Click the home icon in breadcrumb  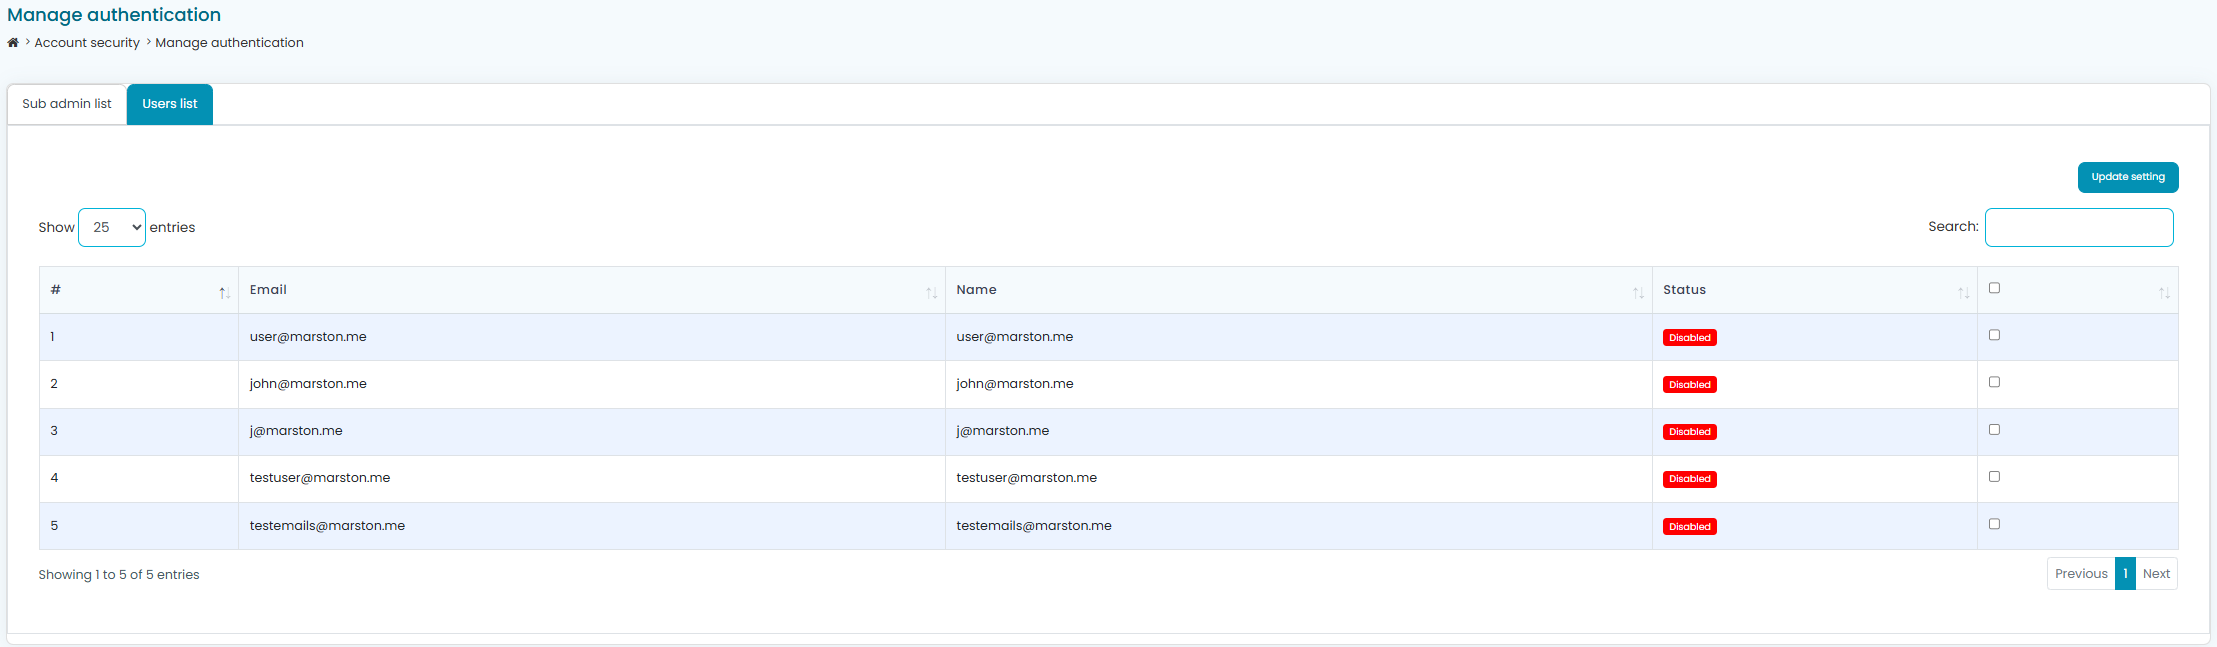13,43
